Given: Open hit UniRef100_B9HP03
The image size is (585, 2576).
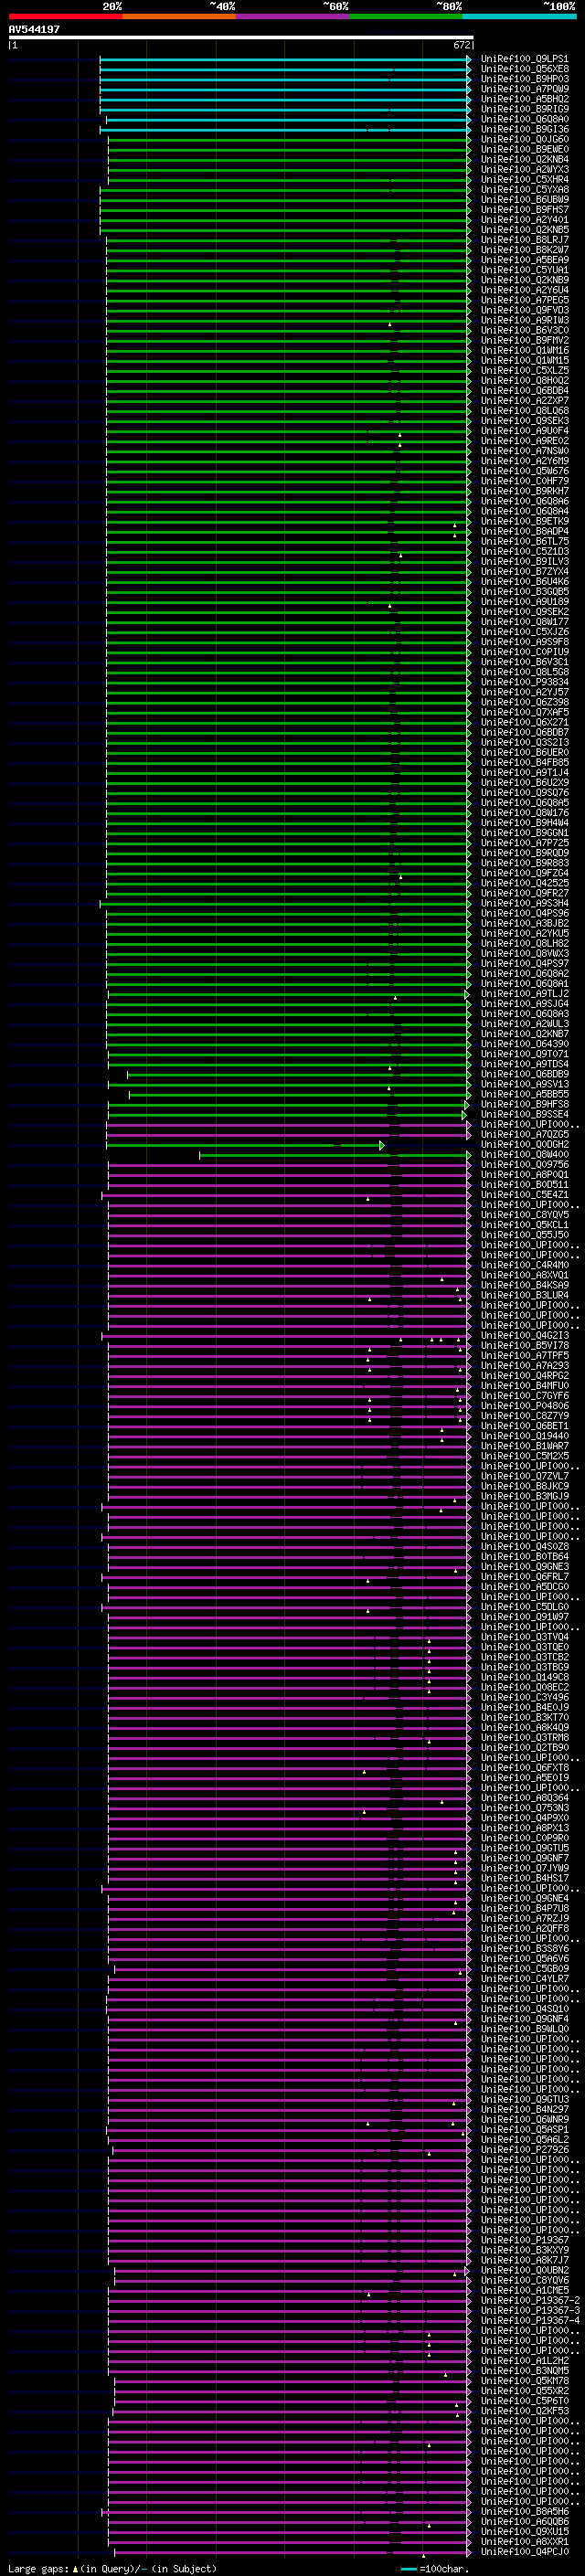Looking at the screenshot, I should click(x=524, y=79).
